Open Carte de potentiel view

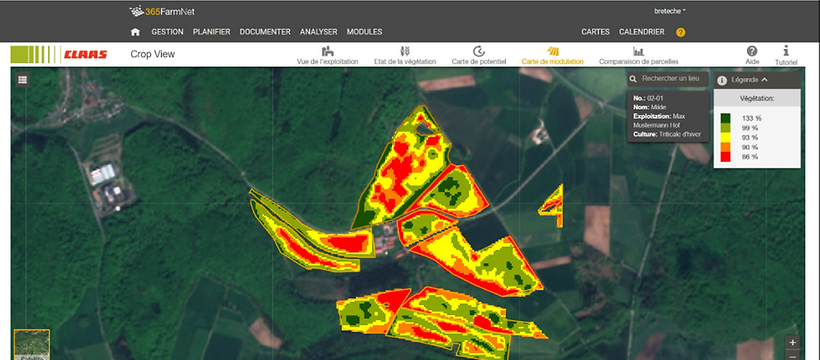[479, 56]
